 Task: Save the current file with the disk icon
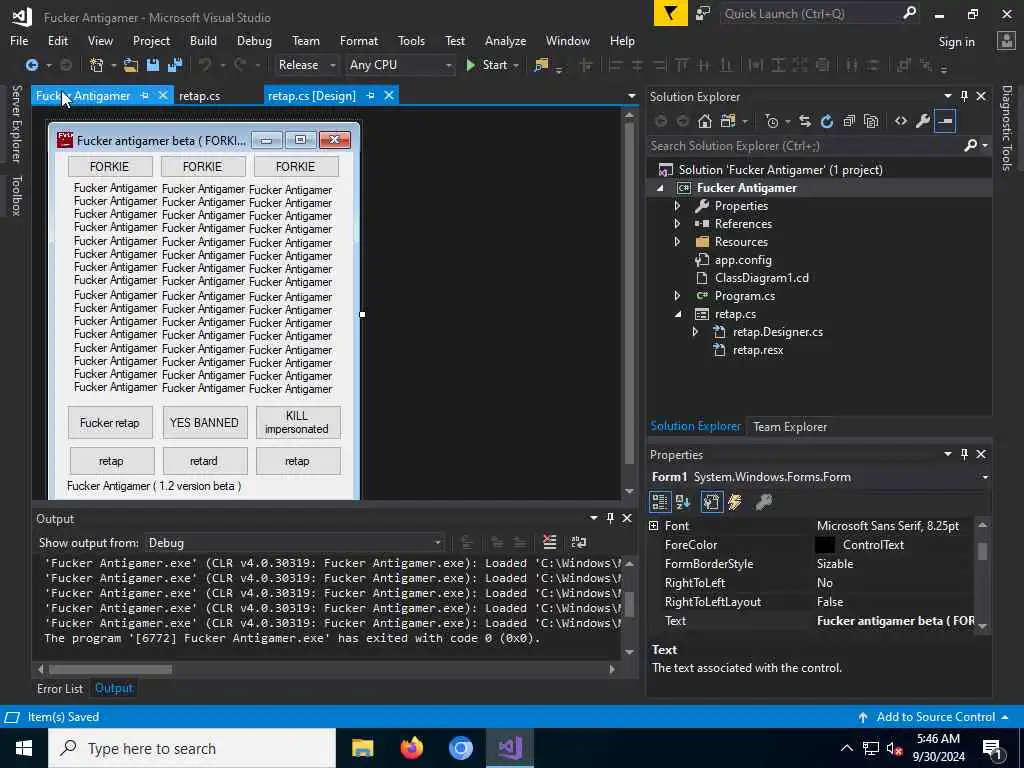pos(153,65)
